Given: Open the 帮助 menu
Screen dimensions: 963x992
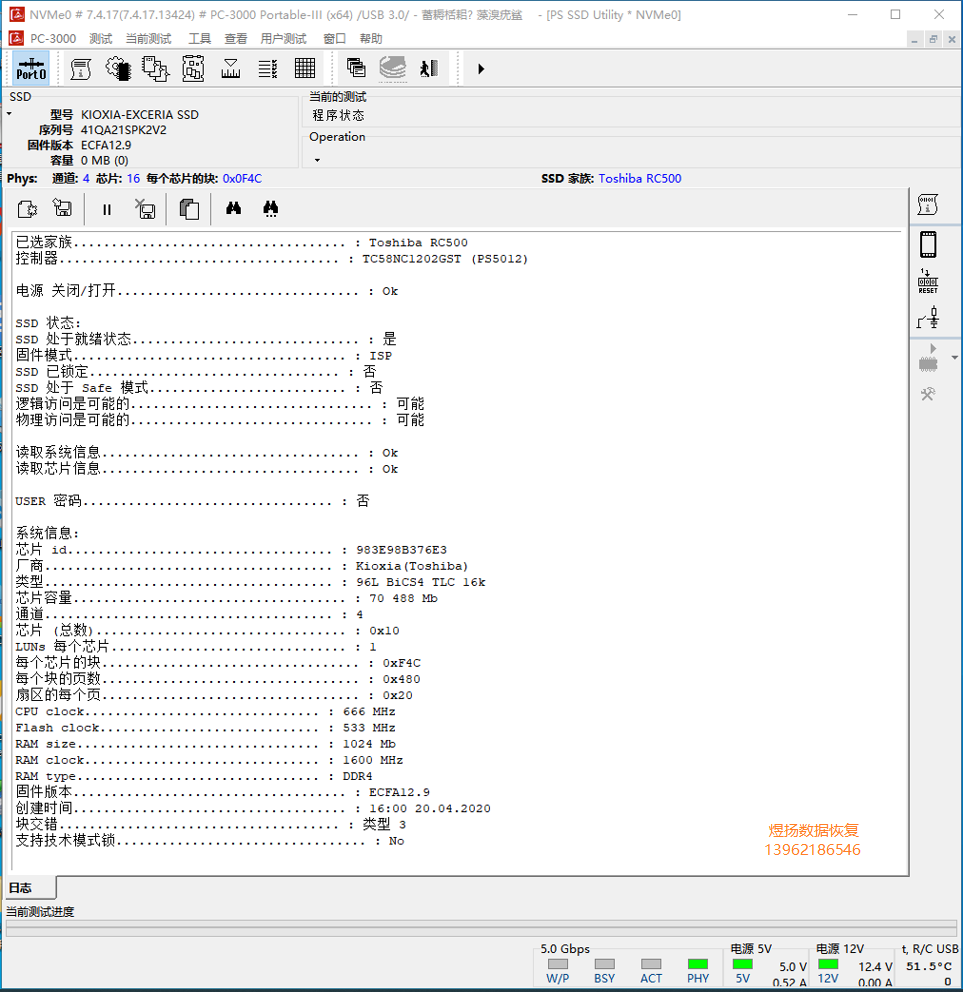Looking at the screenshot, I should [371, 39].
